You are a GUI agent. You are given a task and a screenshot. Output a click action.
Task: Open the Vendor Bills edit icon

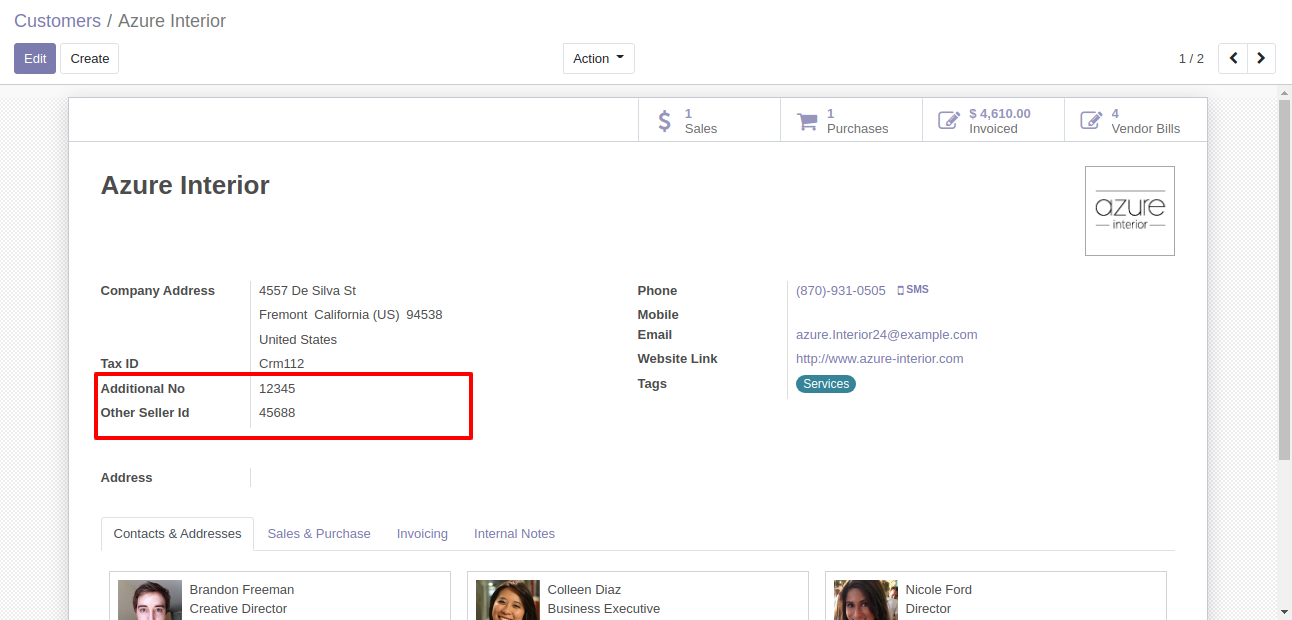[1090, 121]
